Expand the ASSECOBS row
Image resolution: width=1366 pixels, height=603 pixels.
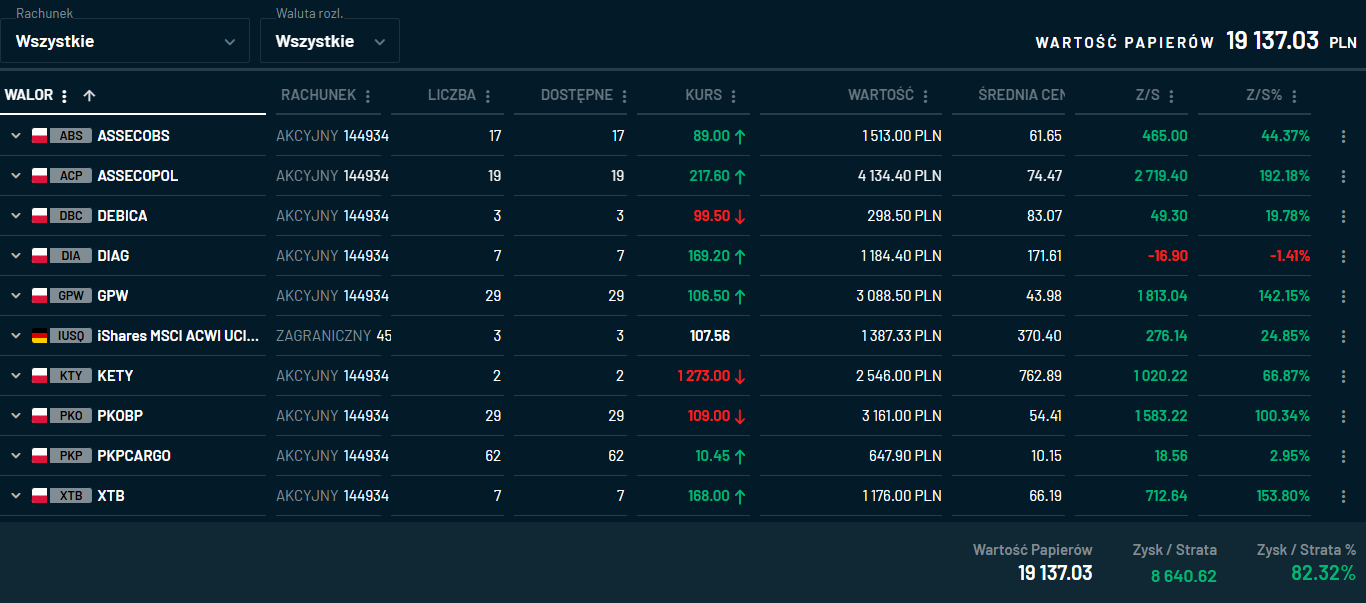16,135
